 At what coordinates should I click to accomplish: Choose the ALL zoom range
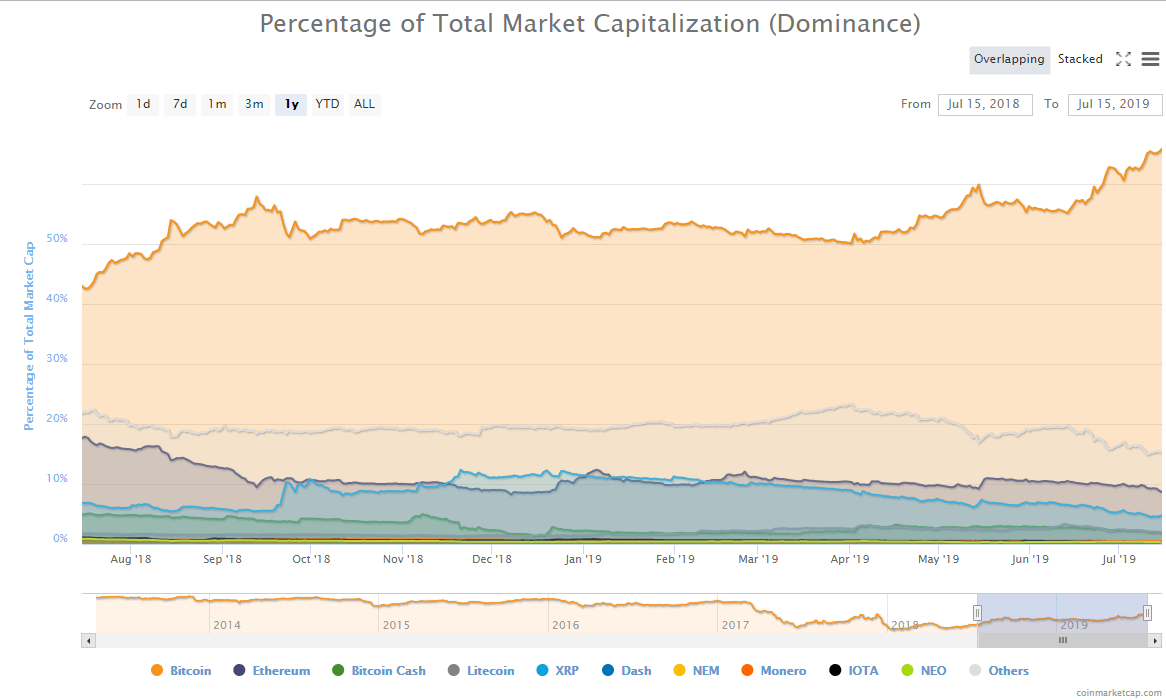[365, 104]
